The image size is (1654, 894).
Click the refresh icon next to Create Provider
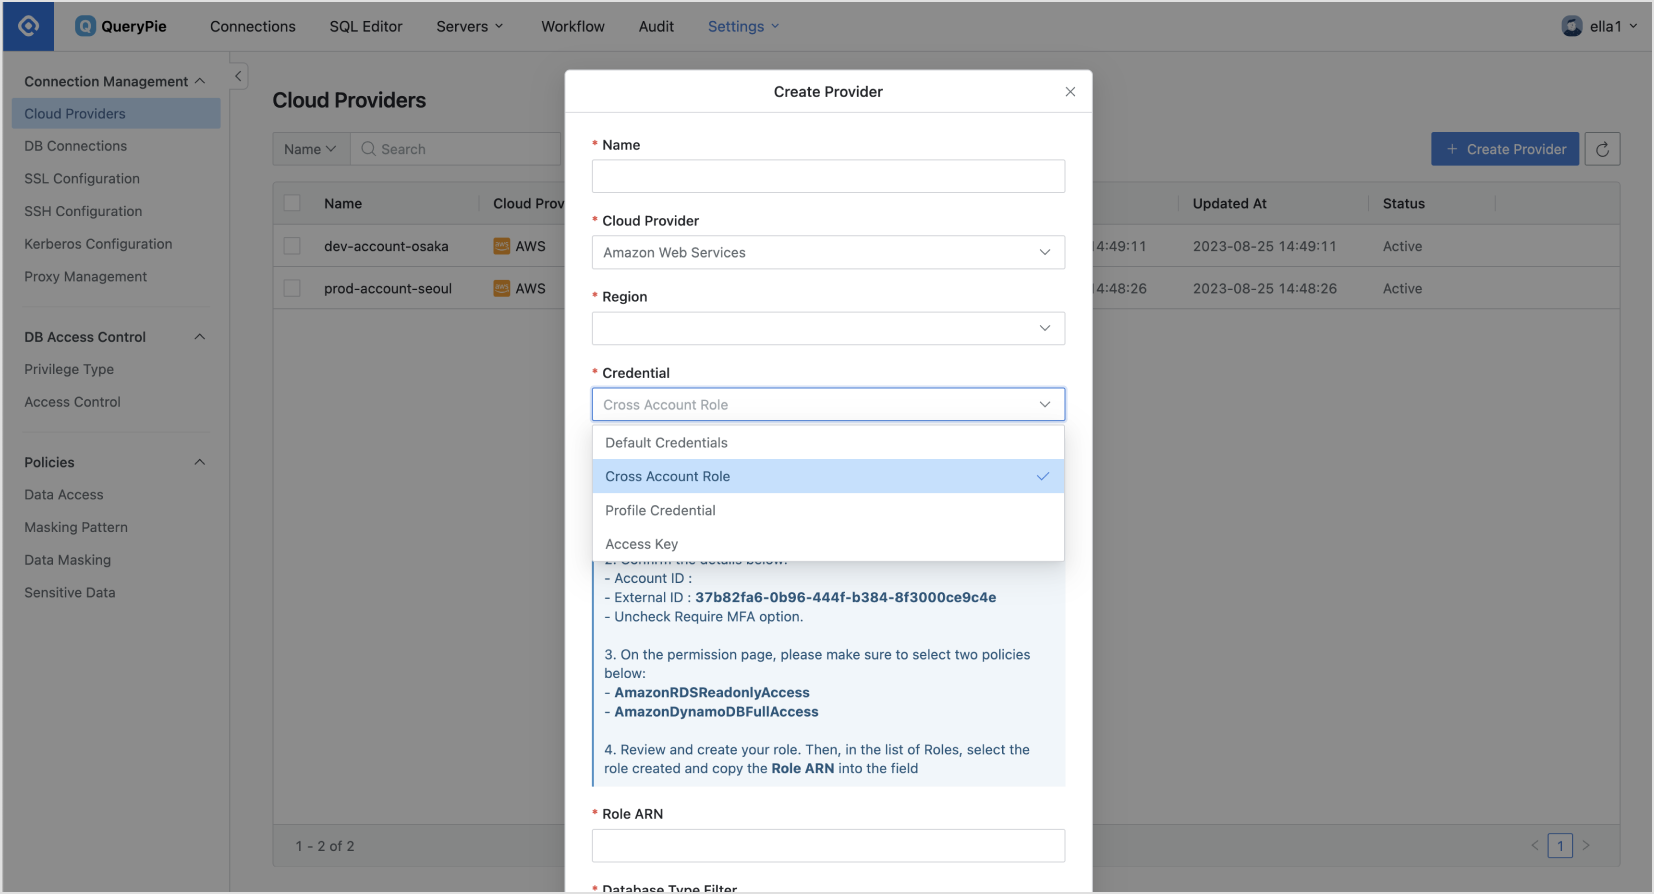point(1602,149)
